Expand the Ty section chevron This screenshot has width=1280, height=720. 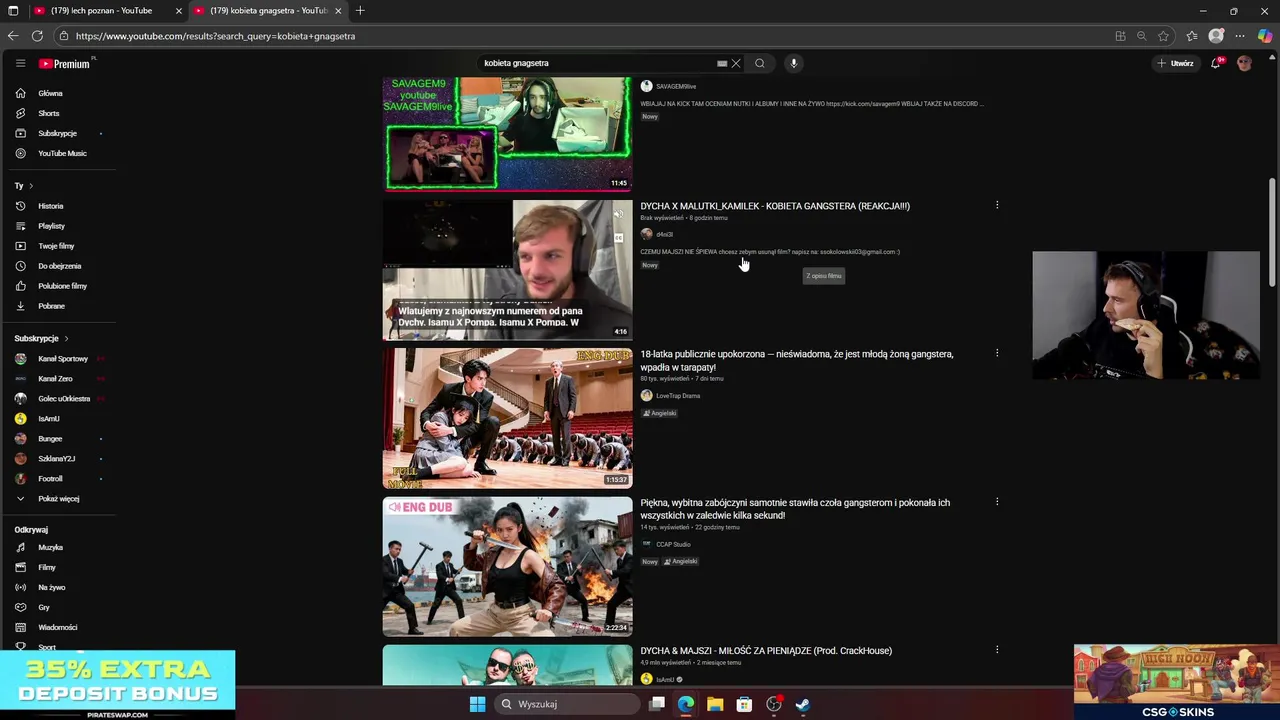coord(31,186)
